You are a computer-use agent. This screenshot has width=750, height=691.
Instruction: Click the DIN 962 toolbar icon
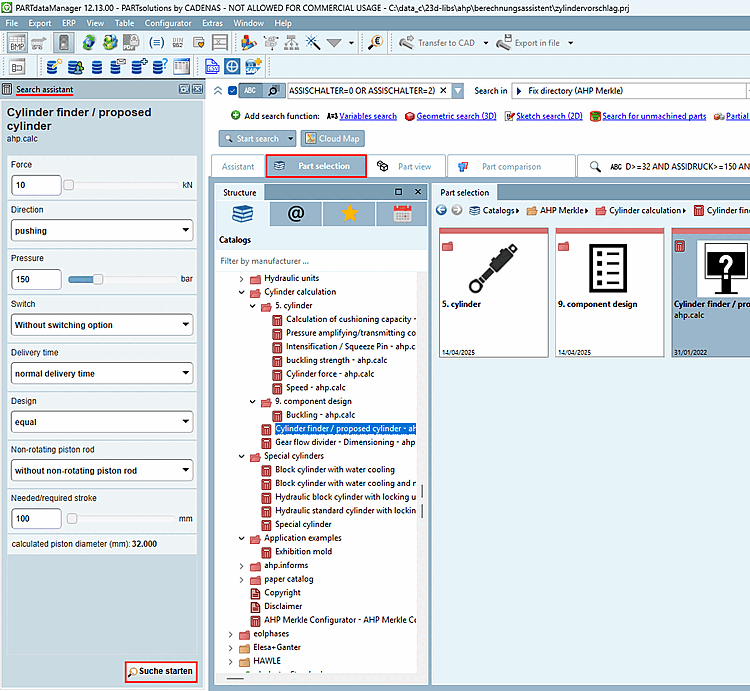pos(177,43)
